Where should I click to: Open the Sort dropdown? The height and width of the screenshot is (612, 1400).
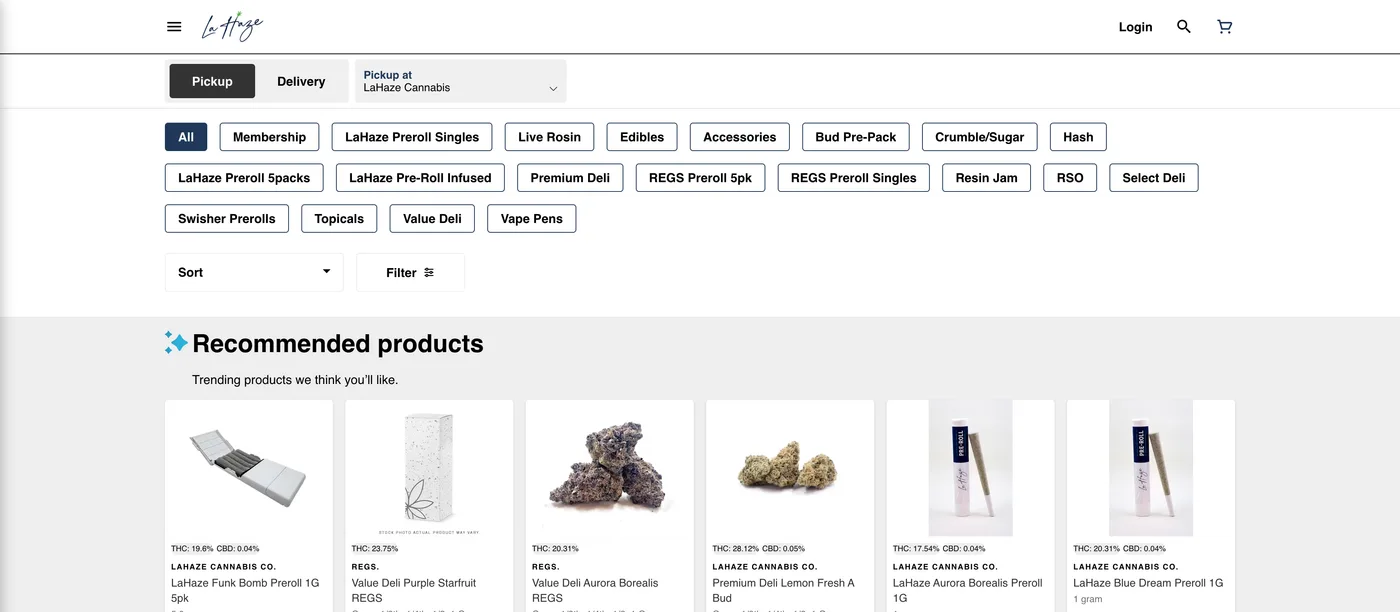point(254,272)
